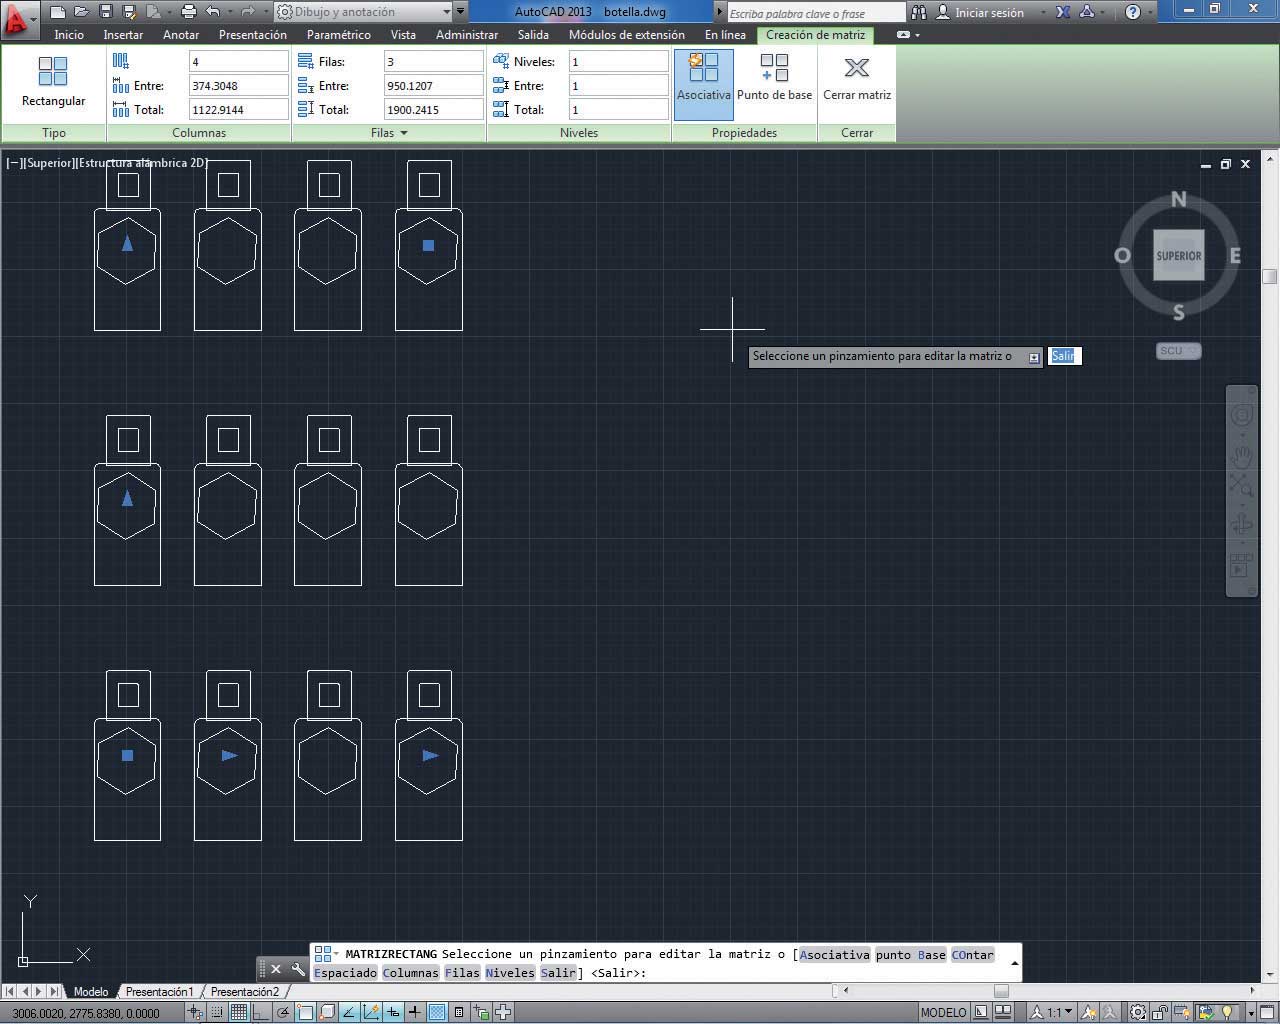
Task: Click the wrench icon on the command line
Action: coord(298,969)
